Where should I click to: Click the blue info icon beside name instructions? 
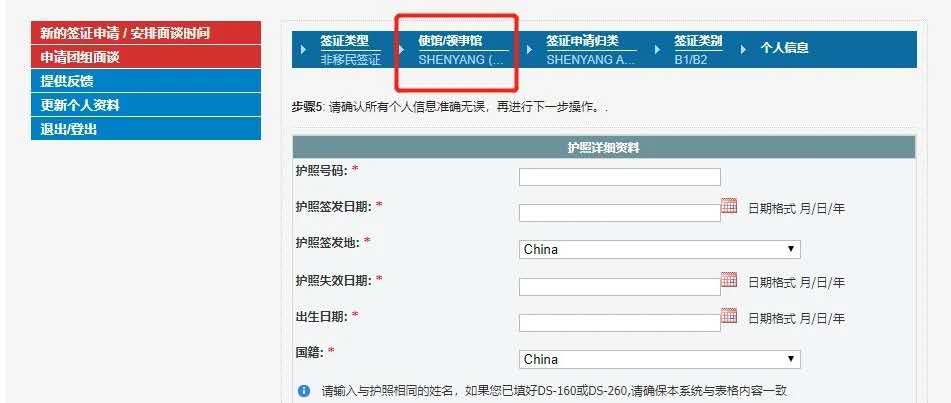pos(304,391)
